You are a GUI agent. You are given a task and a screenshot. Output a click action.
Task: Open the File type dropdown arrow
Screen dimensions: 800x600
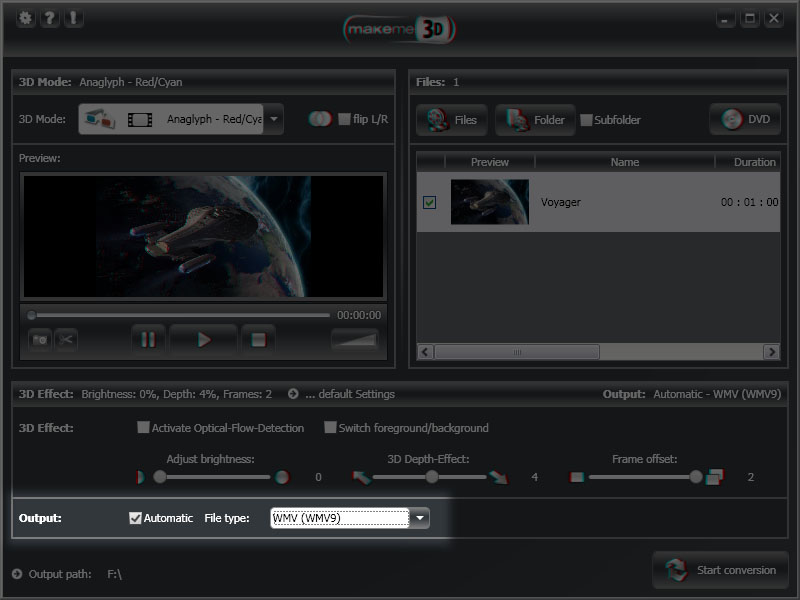tap(419, 518)
